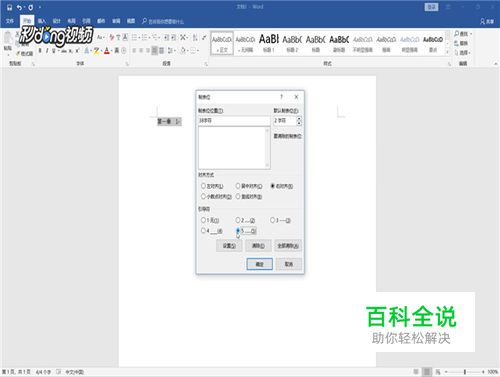Select leader option 5 radio button
The image size is (500, 377).
[x=238, y=231]
